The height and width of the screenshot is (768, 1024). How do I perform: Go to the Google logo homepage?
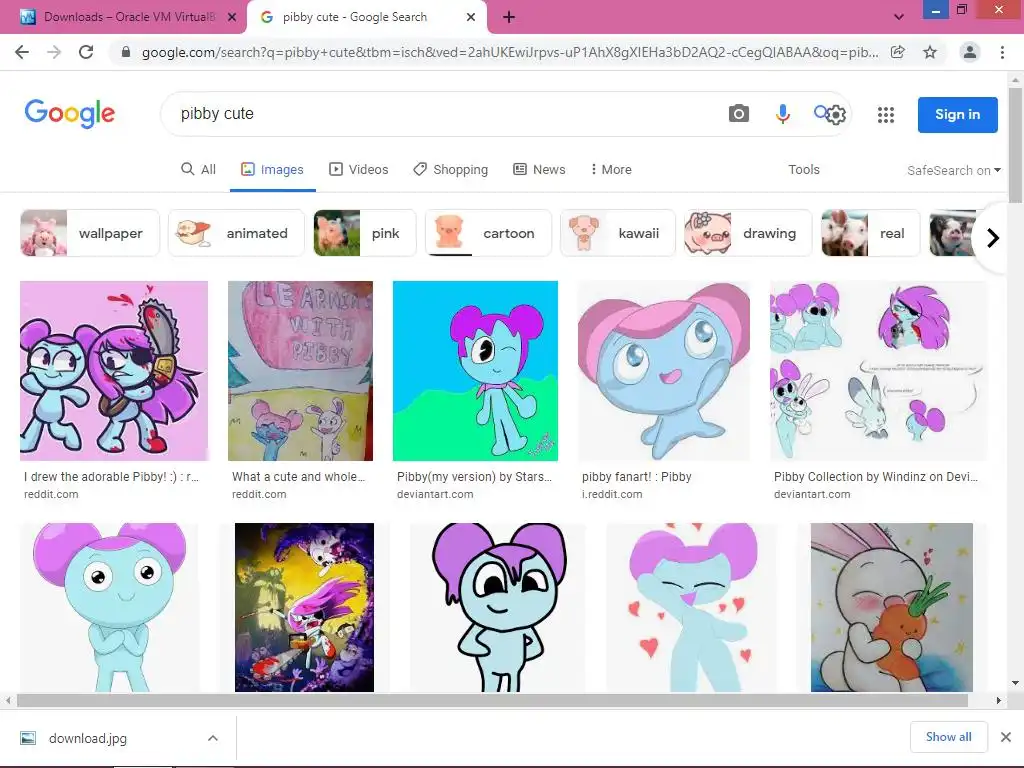[x=70, y=114]
